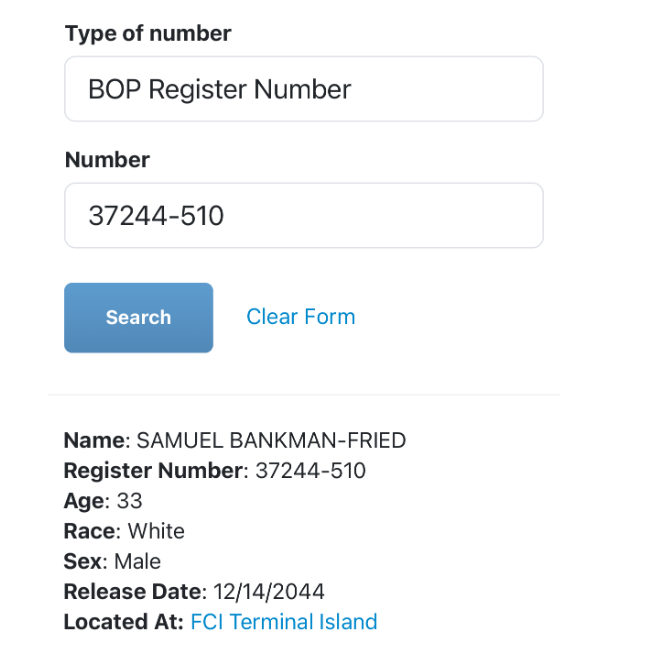Click the SAMUEL BANKMAN-FRIED name text
The height and width of the screenshot is (661, 652).
point(271,440)
